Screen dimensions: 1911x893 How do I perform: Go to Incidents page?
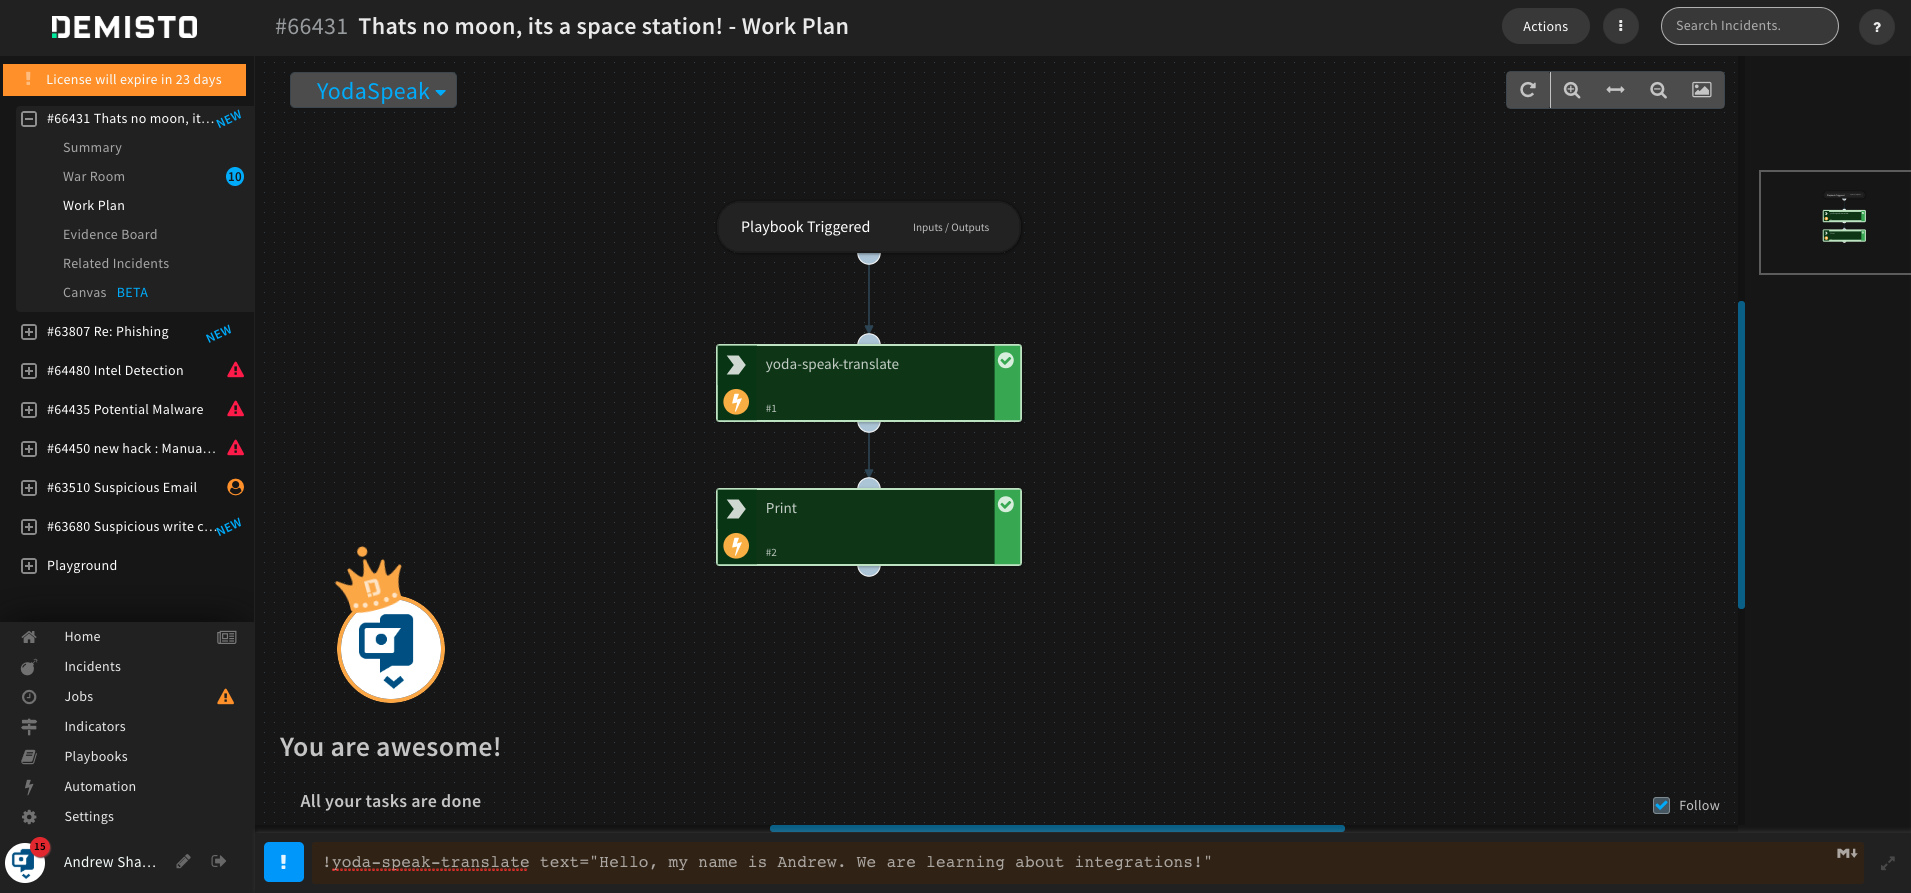tap(92, 667)
